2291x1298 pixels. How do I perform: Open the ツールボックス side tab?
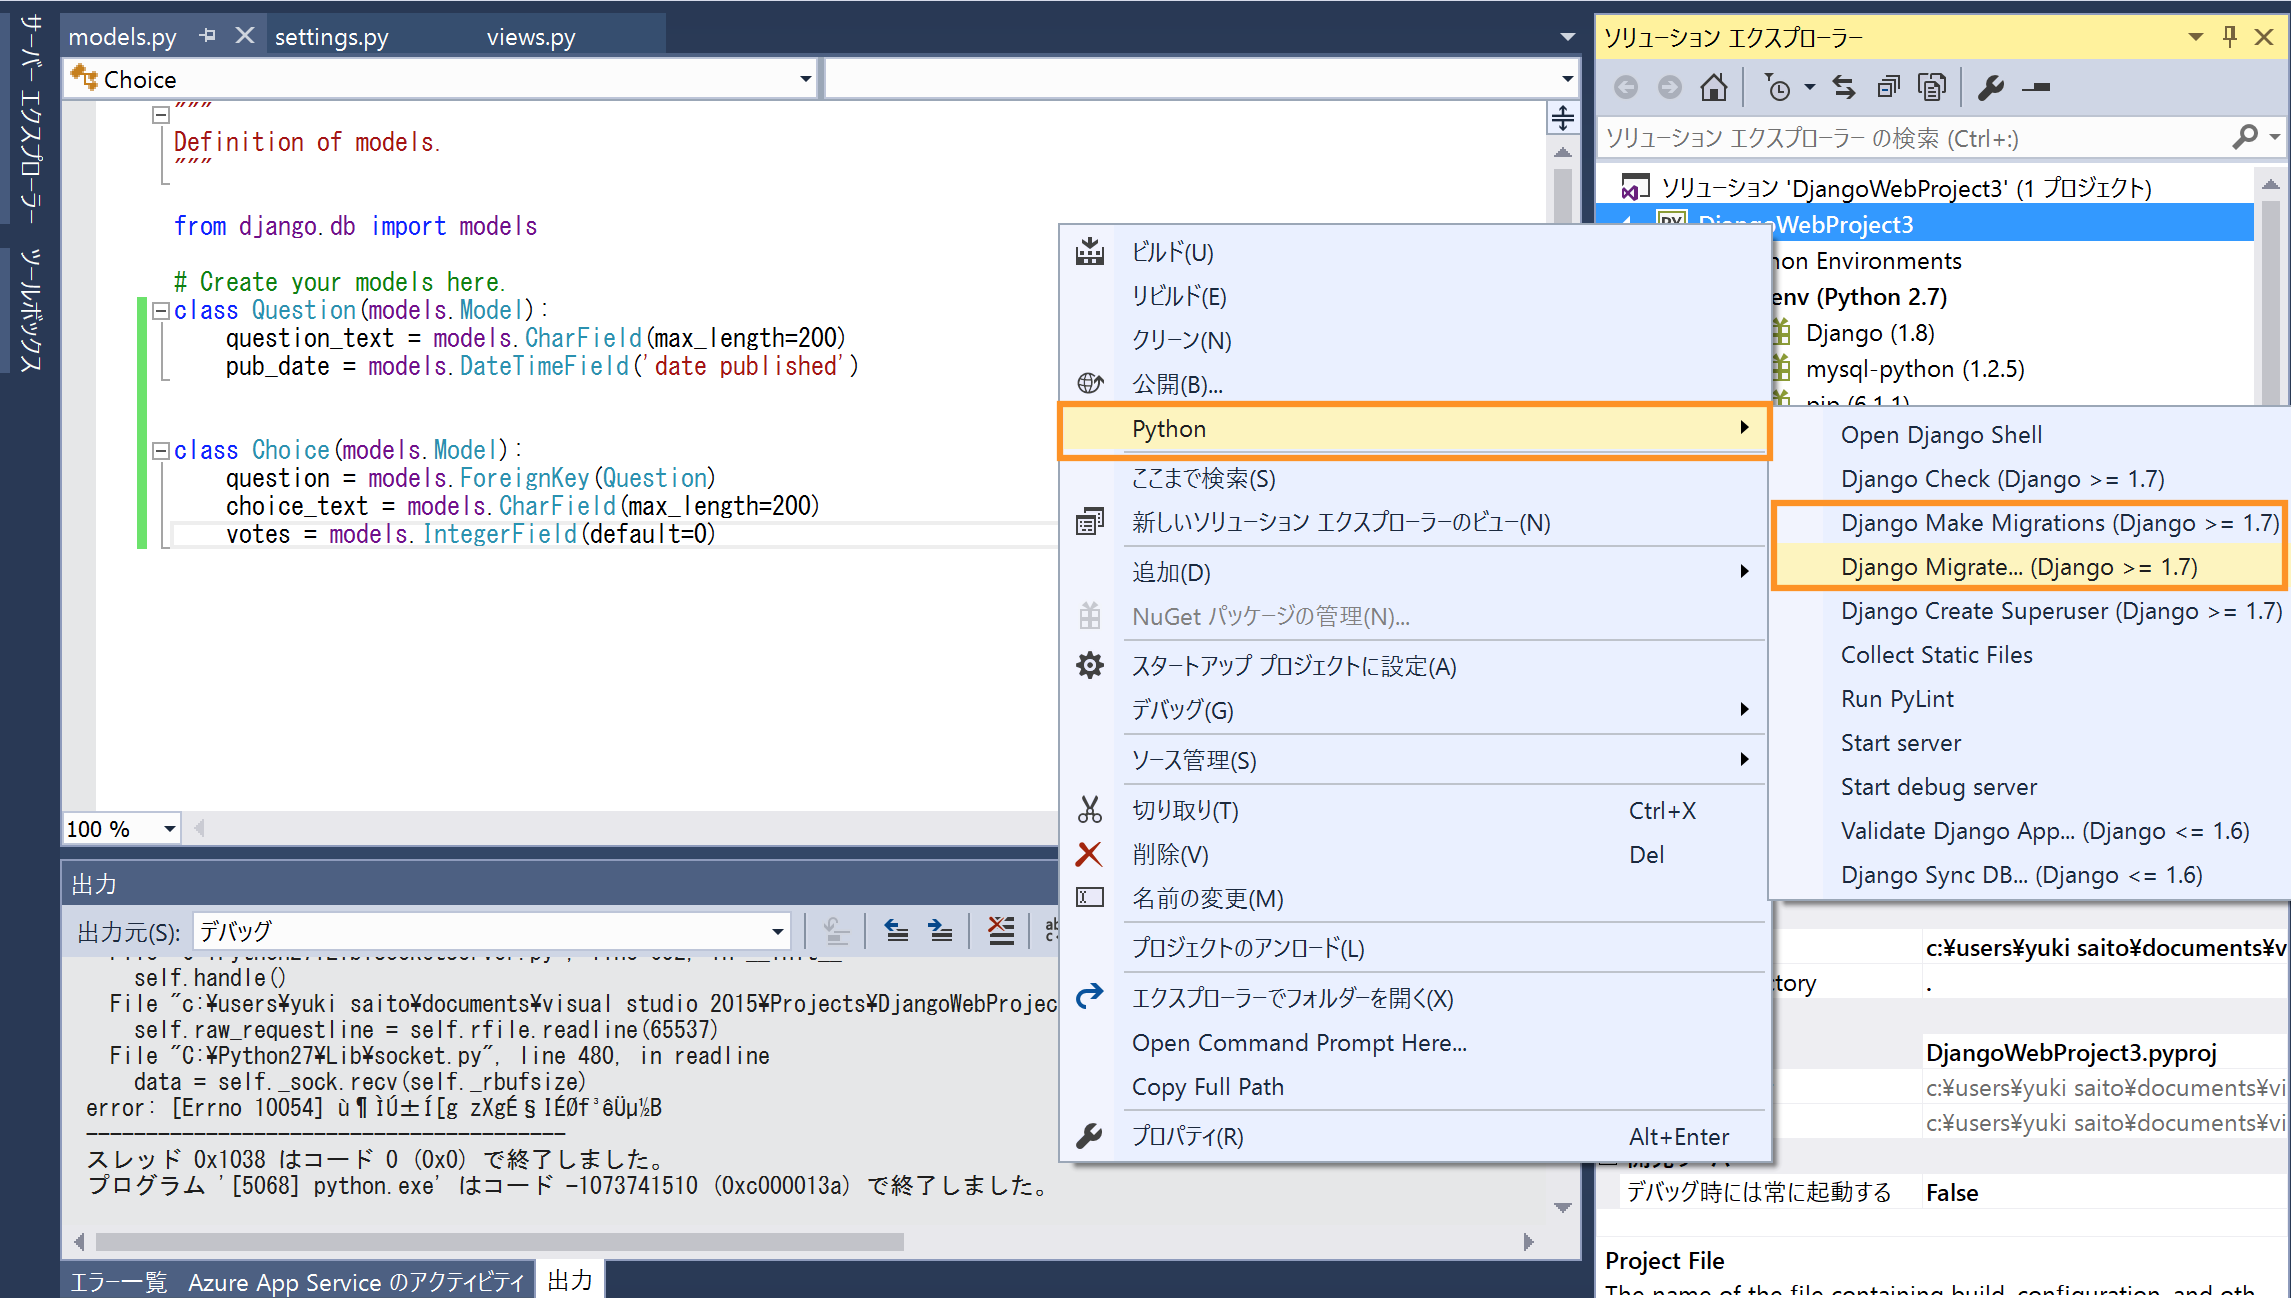30,310
